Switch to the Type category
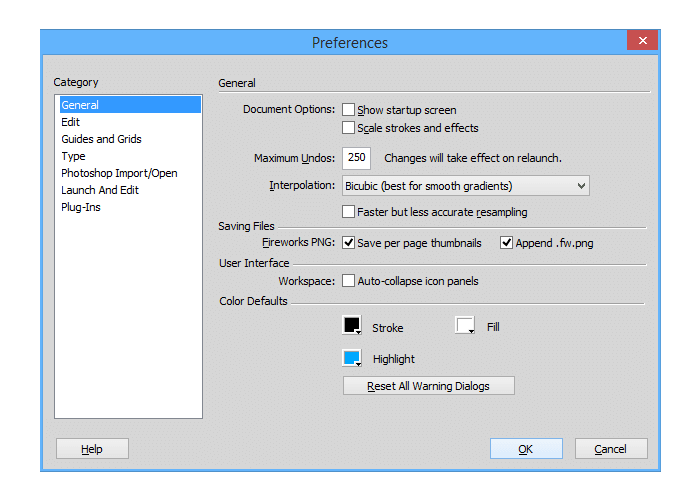The height and width of the screenshot is (500, 700). [73, 156]
